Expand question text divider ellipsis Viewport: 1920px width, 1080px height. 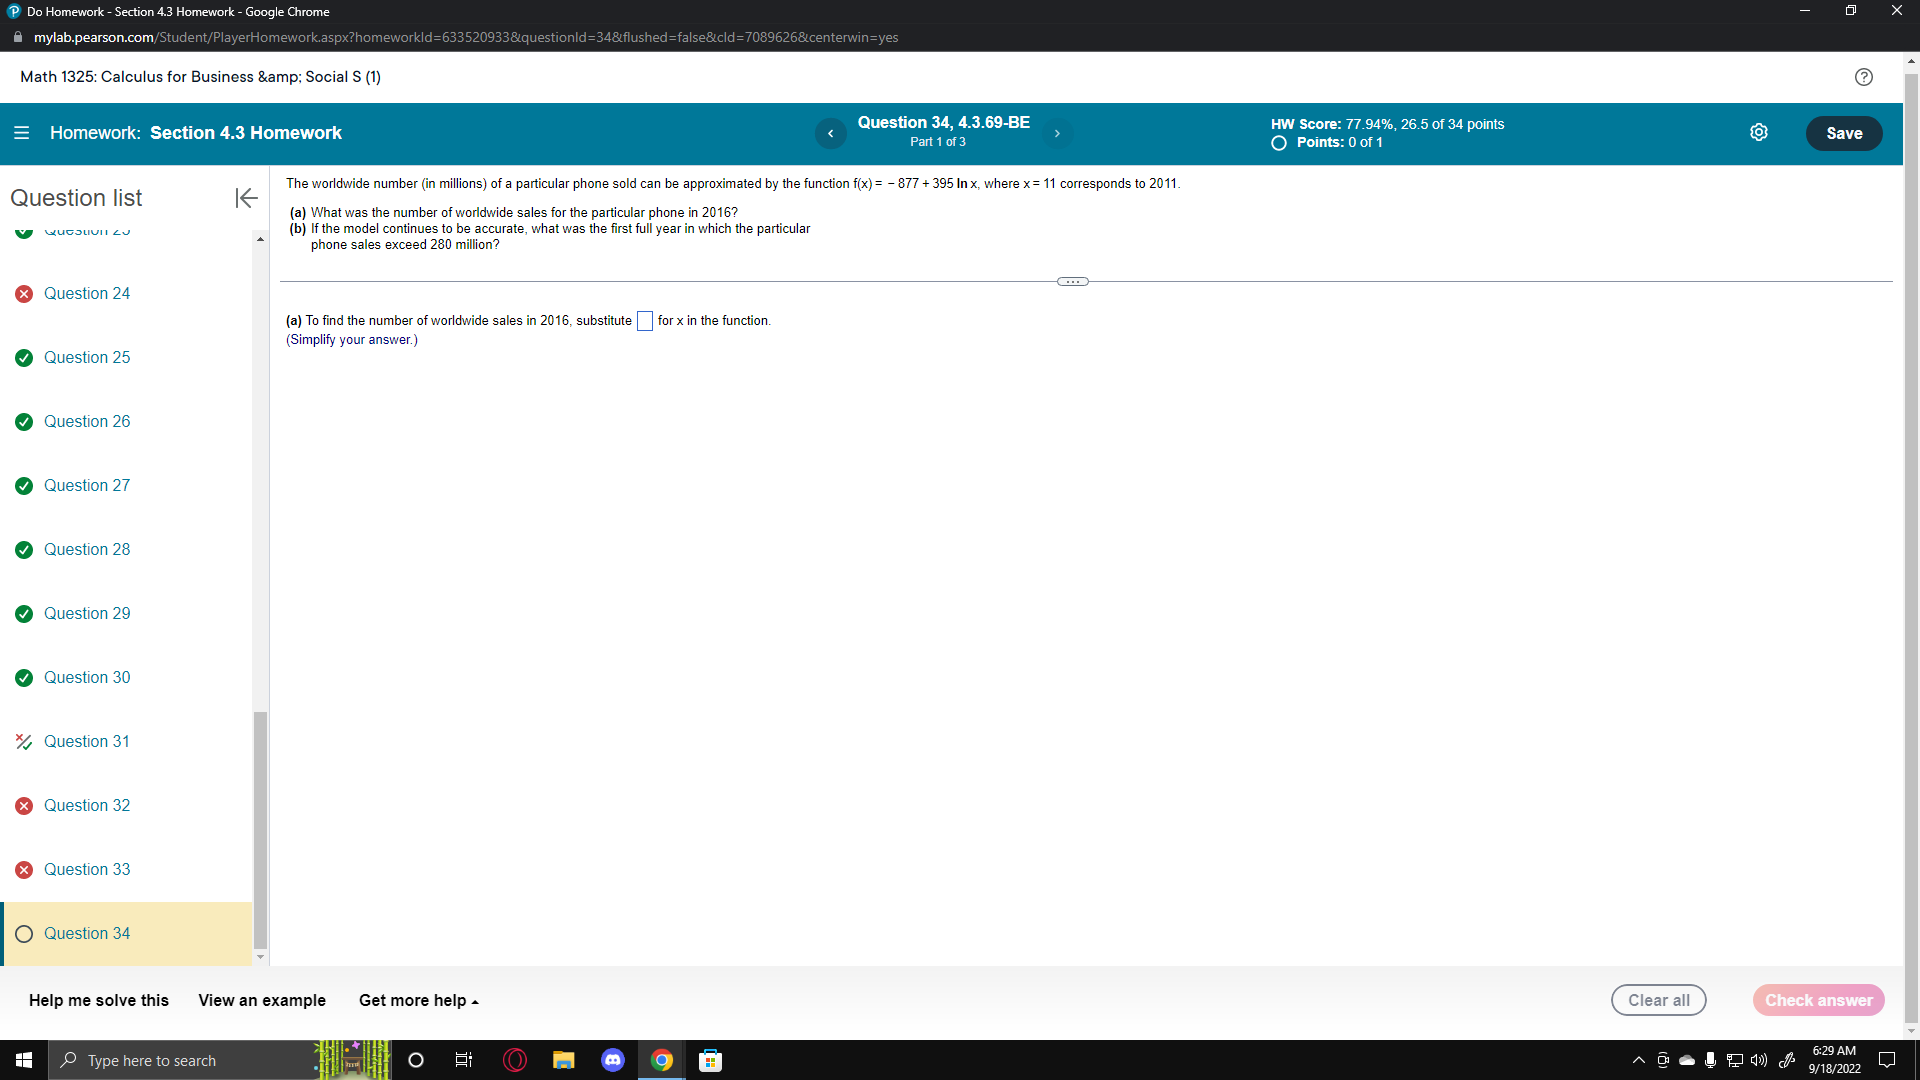pos(1072,282)
